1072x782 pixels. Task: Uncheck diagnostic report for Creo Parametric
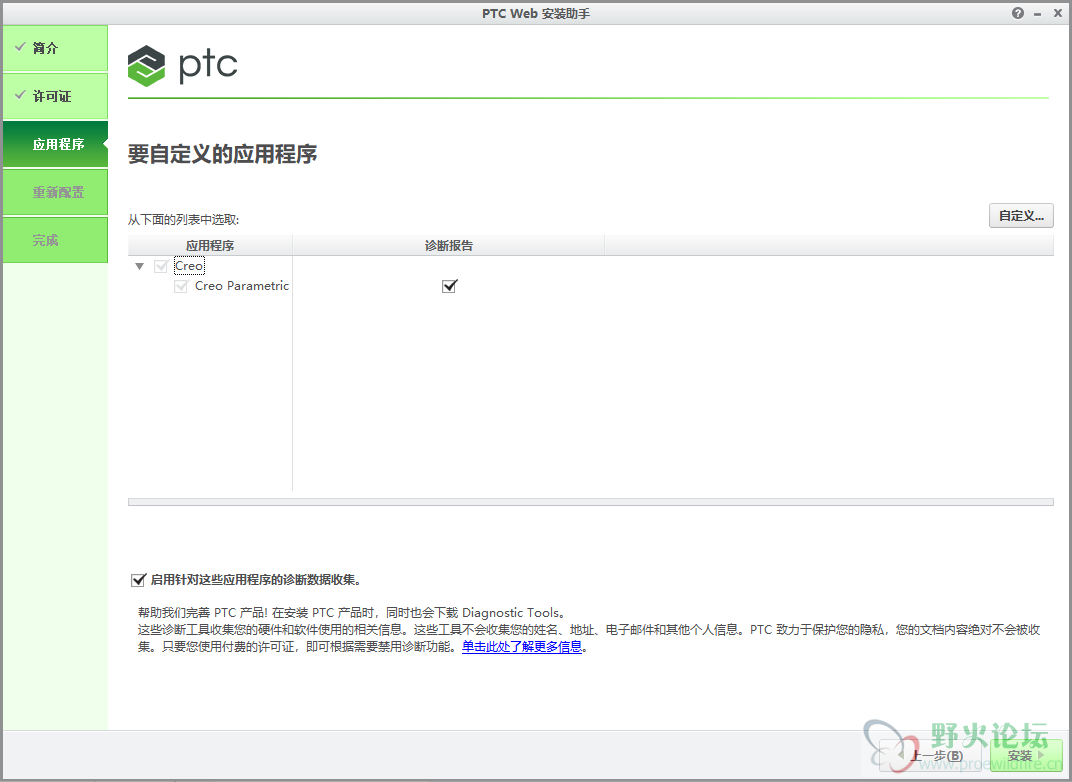[x=449, y=286]
